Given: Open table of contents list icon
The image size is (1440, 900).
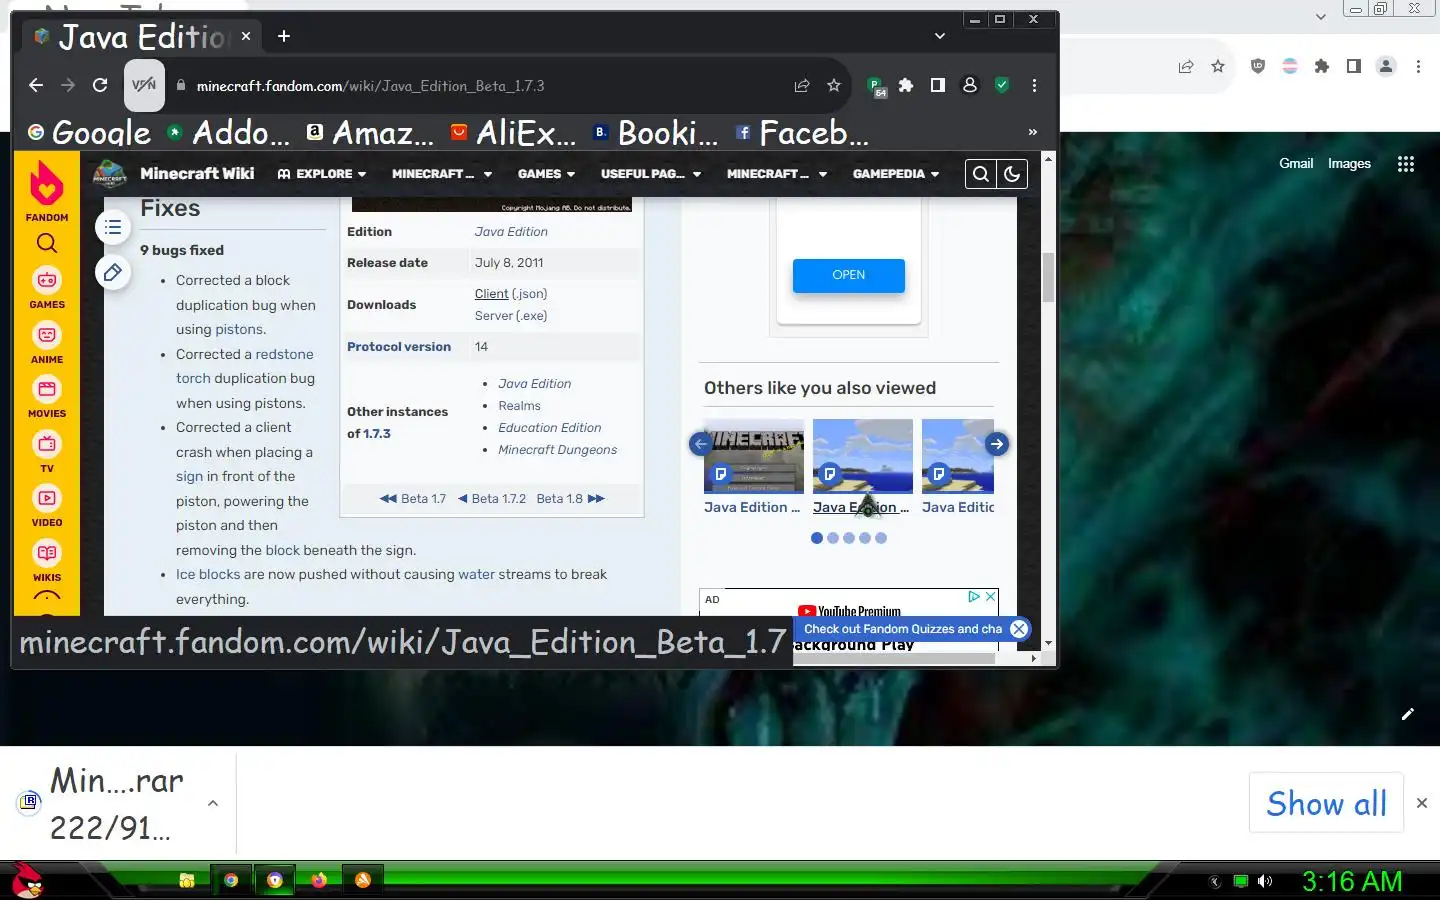Looking at the screenshot, I should coord(113,228).
